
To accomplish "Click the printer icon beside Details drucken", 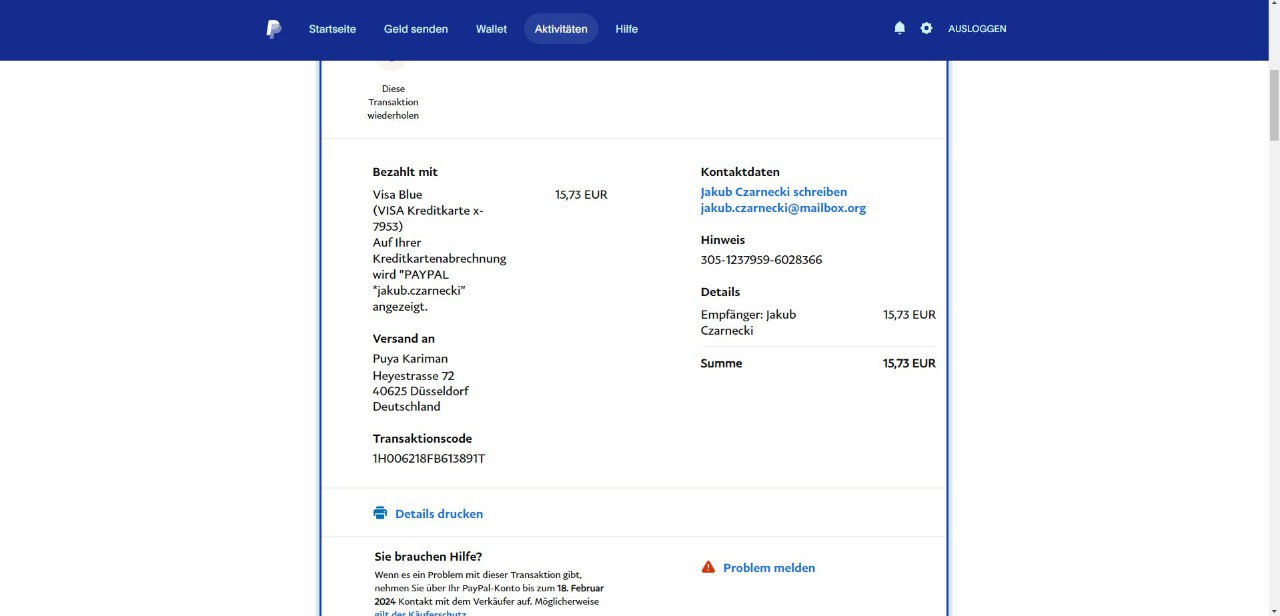I will 380,513.
